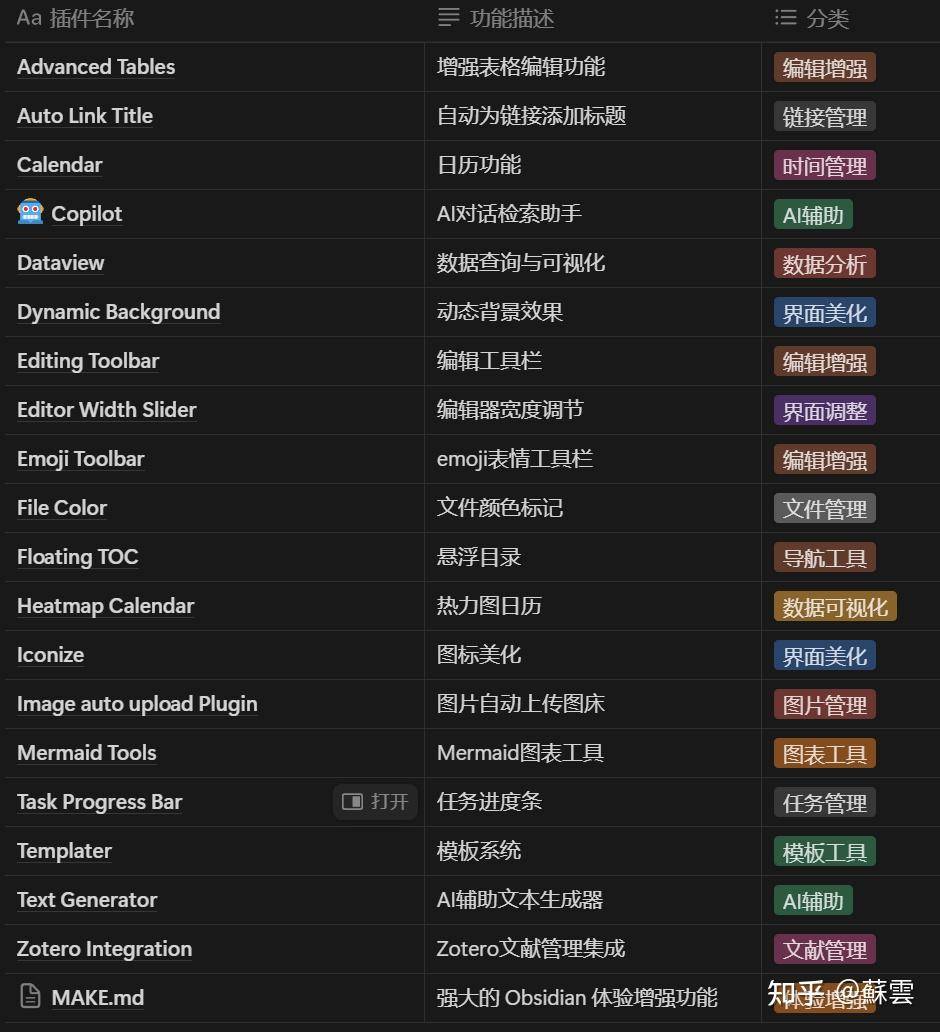Select the emoji表情工具栏 description cell

click(592, 459)
